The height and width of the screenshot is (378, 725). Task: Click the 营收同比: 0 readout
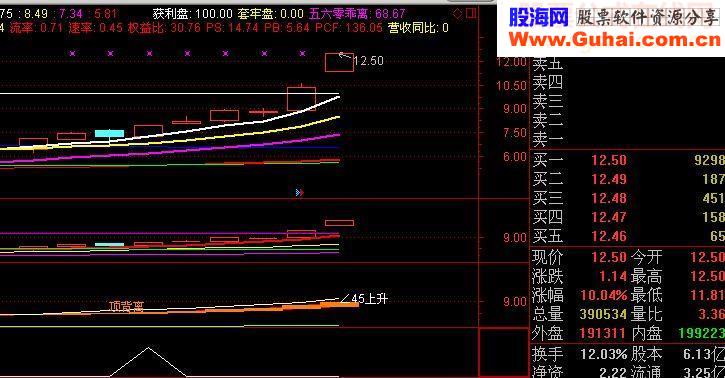pyautogui.click(x=418, y=28)
